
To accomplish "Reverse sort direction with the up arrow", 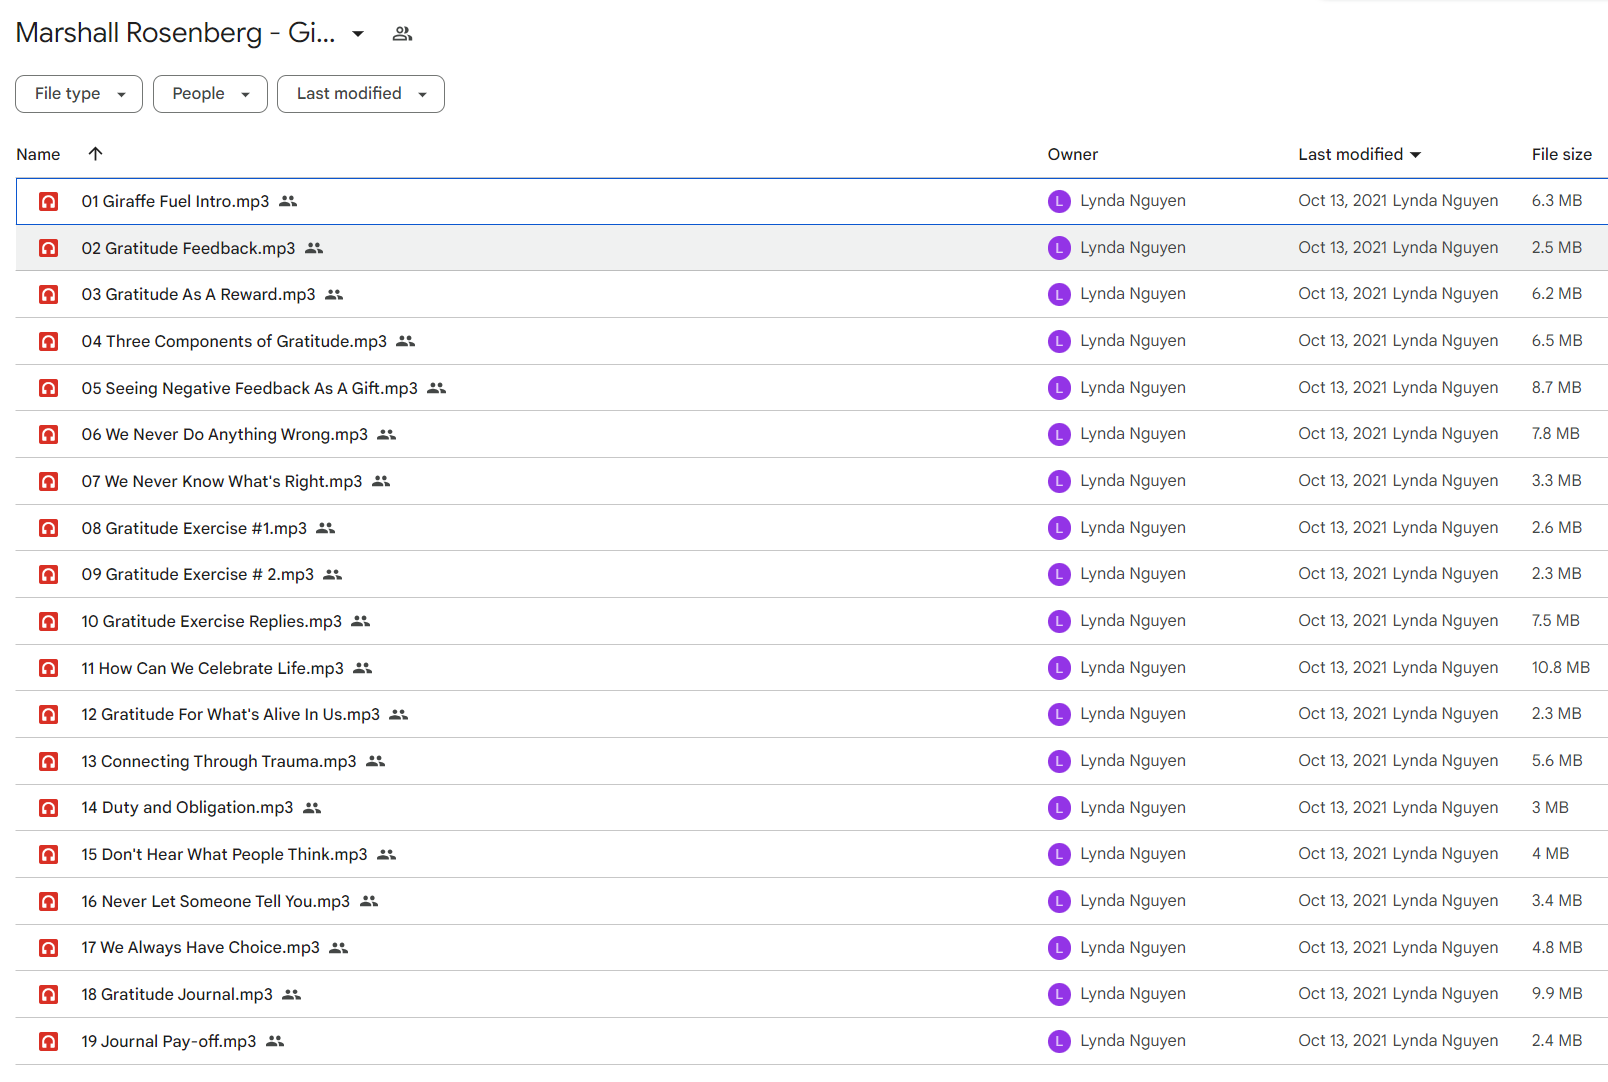I will pos(95,154).
